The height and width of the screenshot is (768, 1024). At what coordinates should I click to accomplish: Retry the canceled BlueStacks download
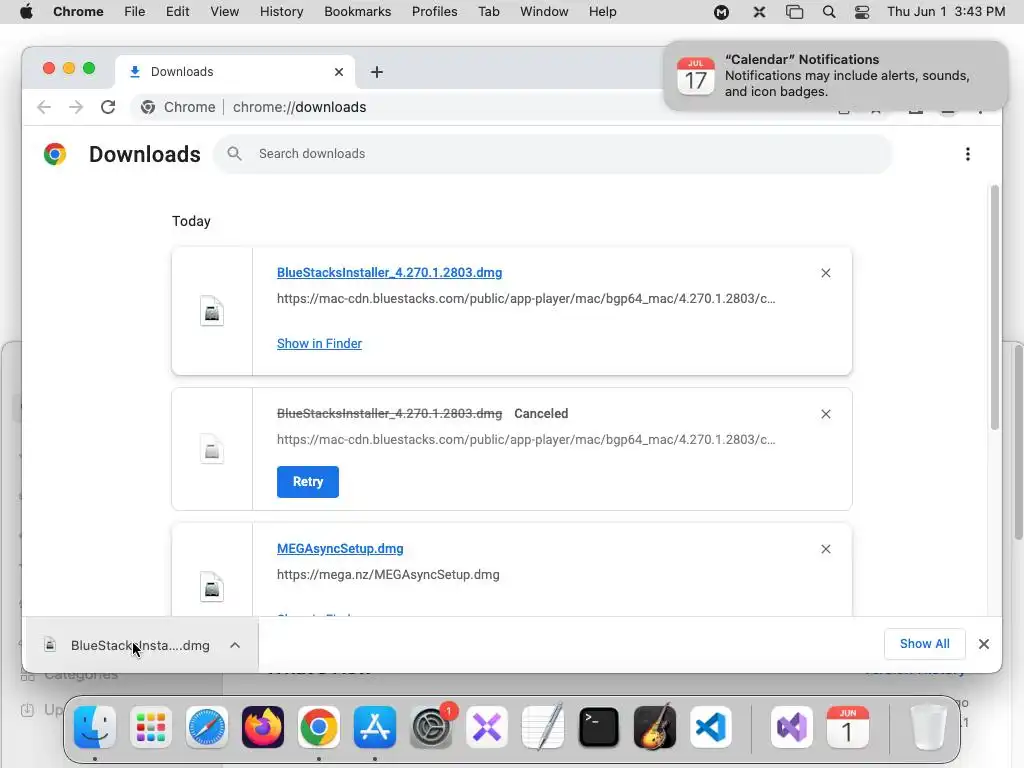[308, 482]
